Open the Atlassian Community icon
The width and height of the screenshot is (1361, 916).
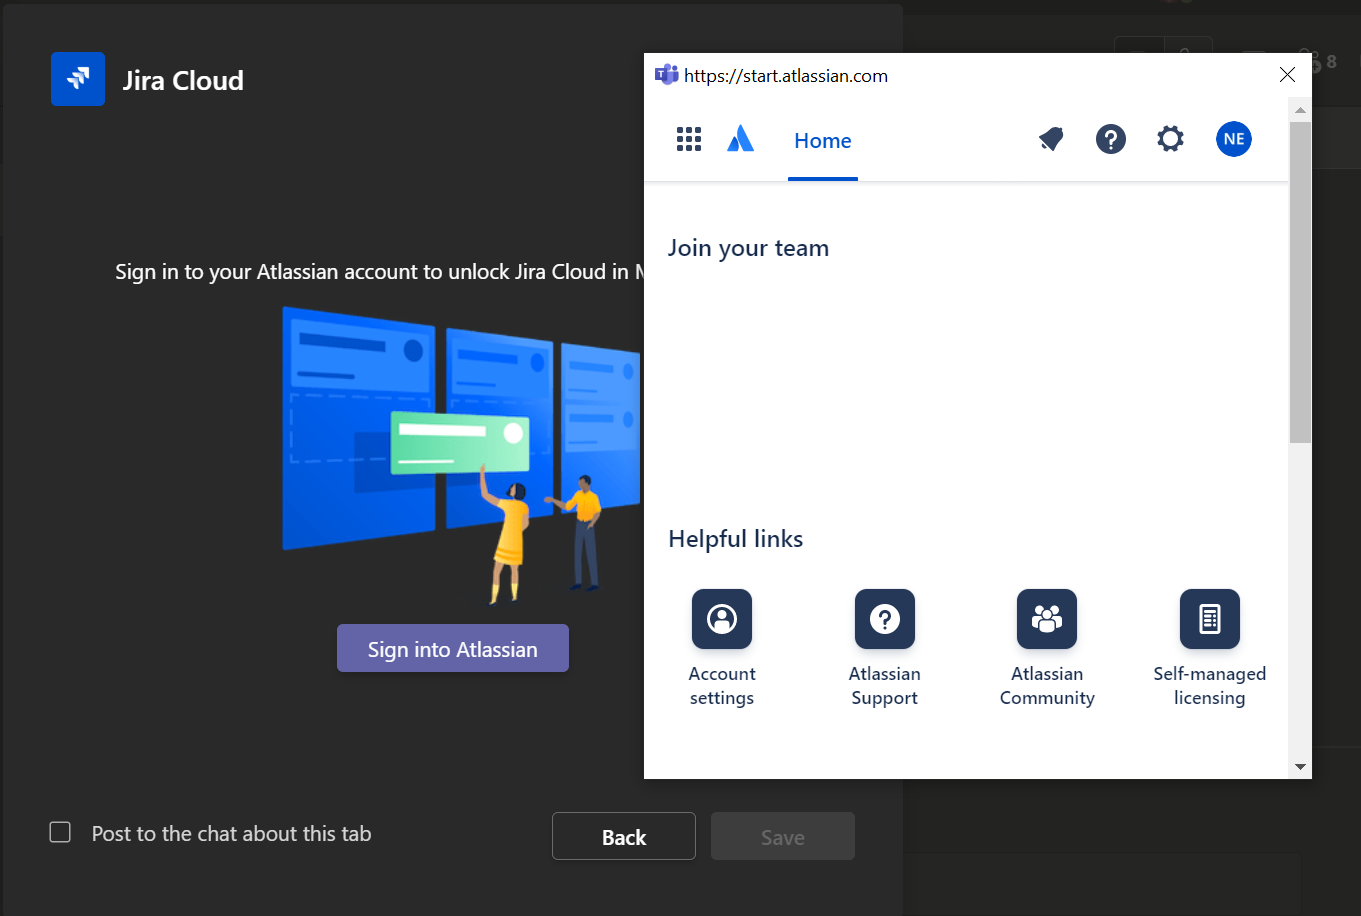1047,619
